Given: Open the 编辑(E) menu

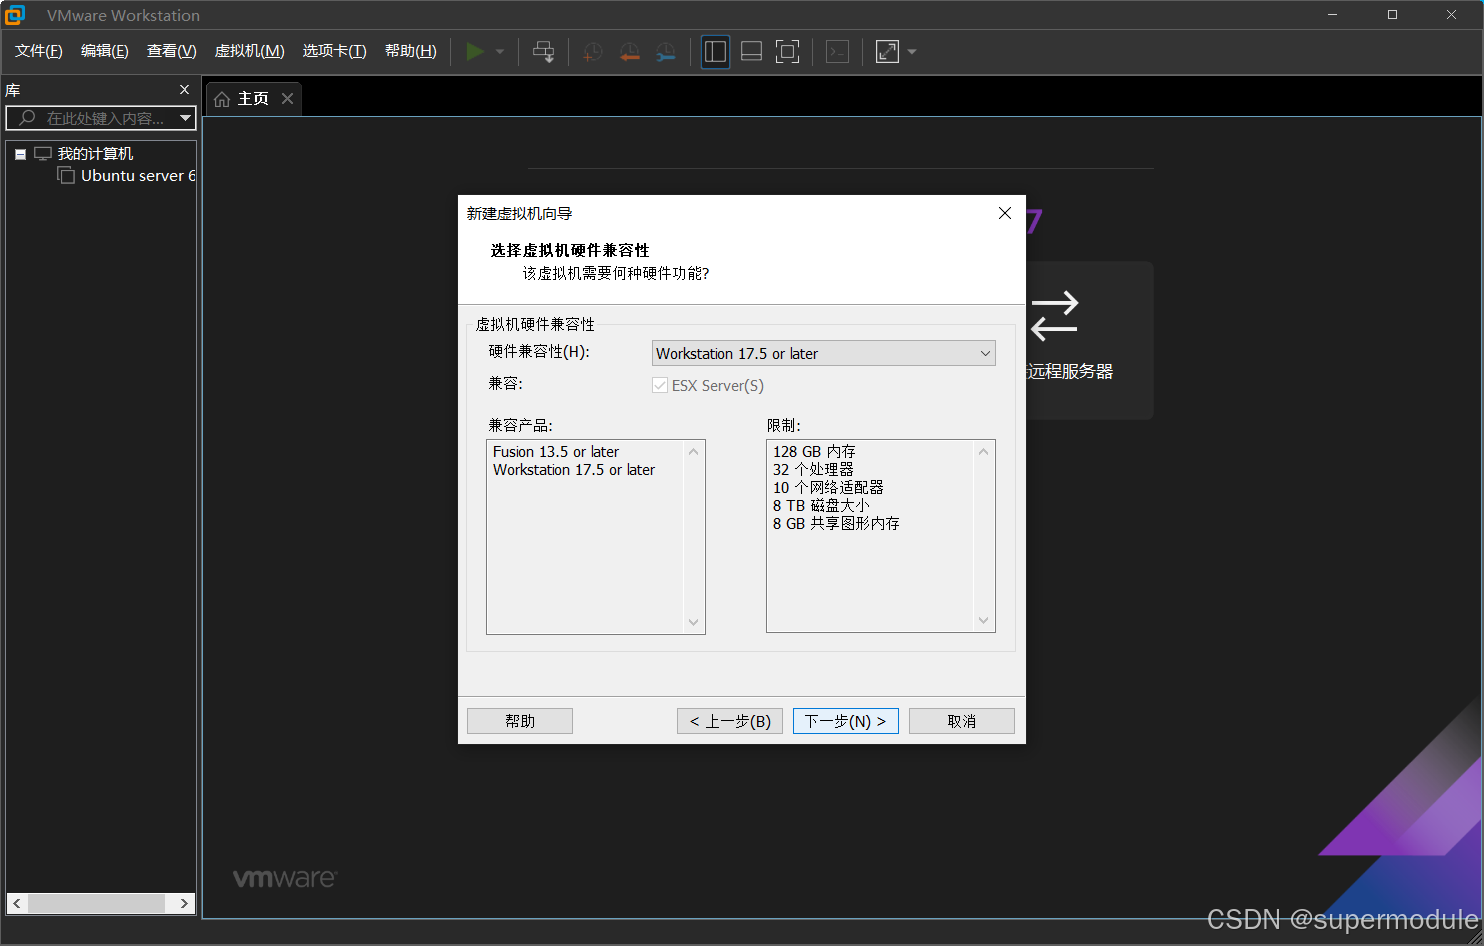Looking at the screenshot, I should point(105,51).
